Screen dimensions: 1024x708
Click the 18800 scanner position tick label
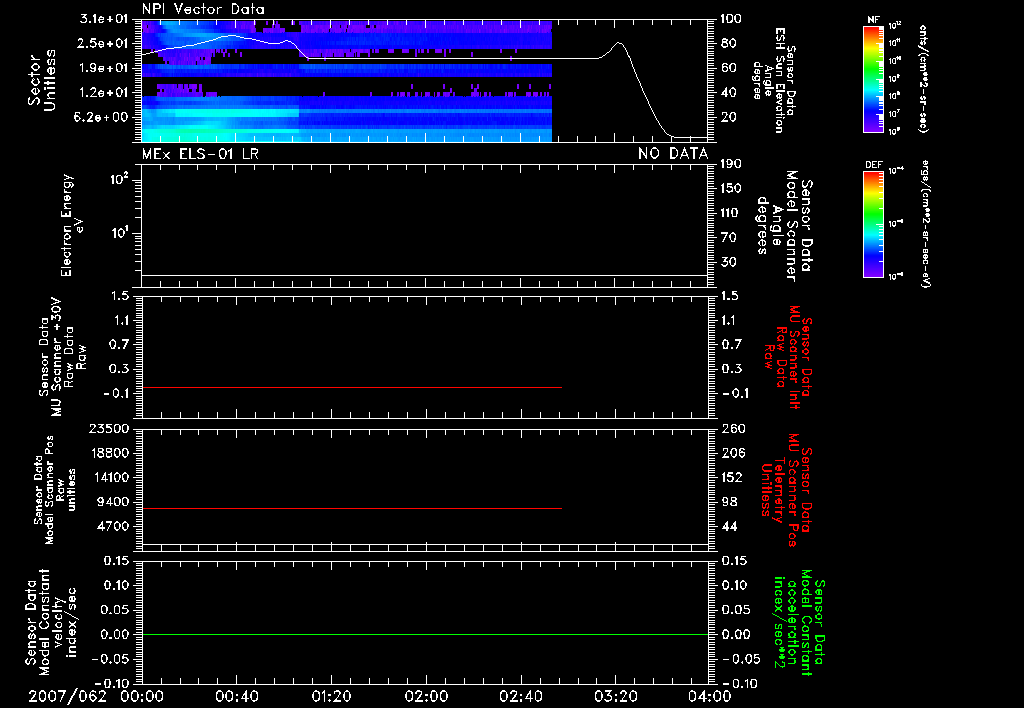[x=110, y=453]
